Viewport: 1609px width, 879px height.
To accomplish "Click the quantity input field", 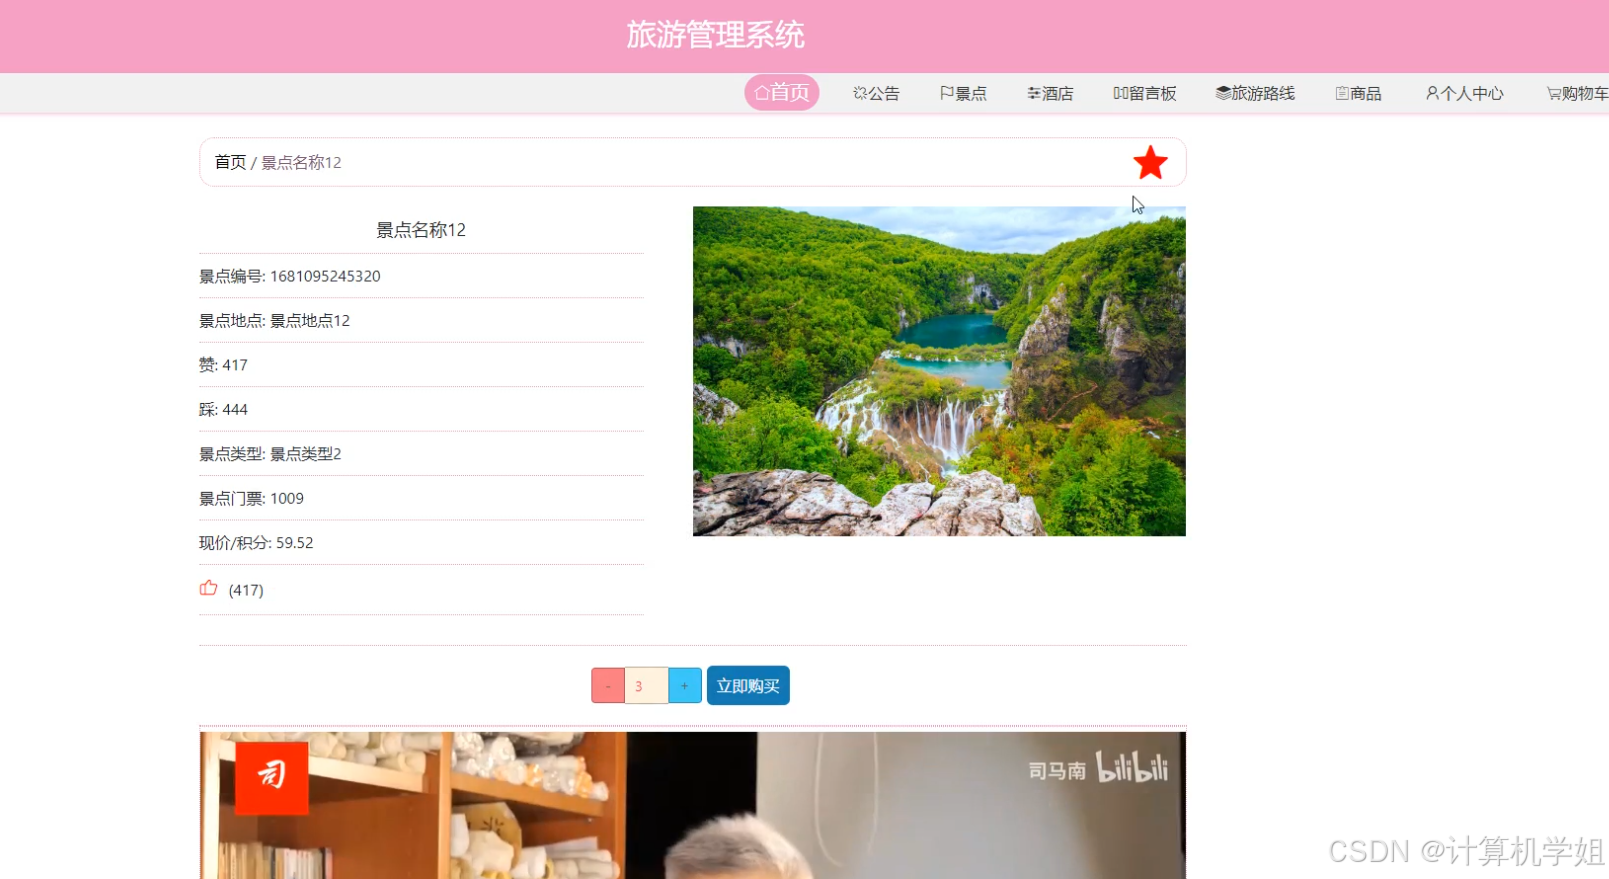I will (x=646, y=686).
